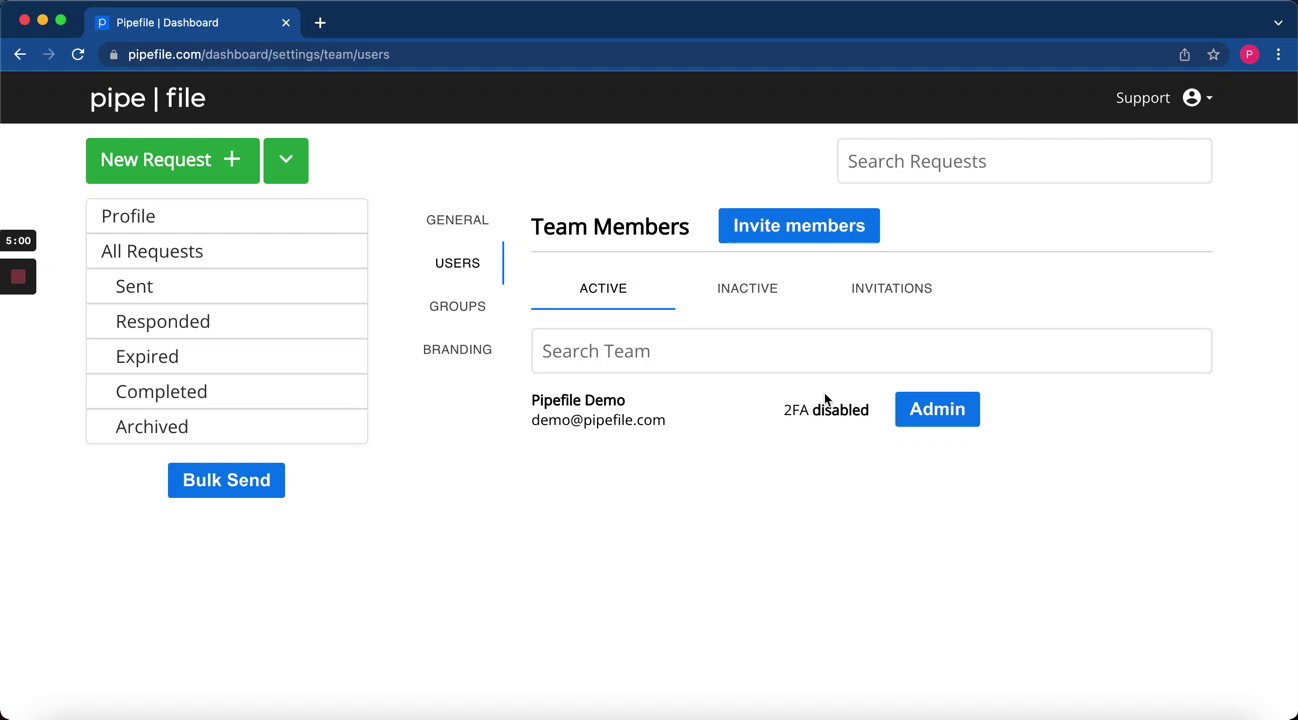The height and width of the screenshot is (720, 1298).
Task: Click the browser forward arrow
Action: (x=48, y=54)
